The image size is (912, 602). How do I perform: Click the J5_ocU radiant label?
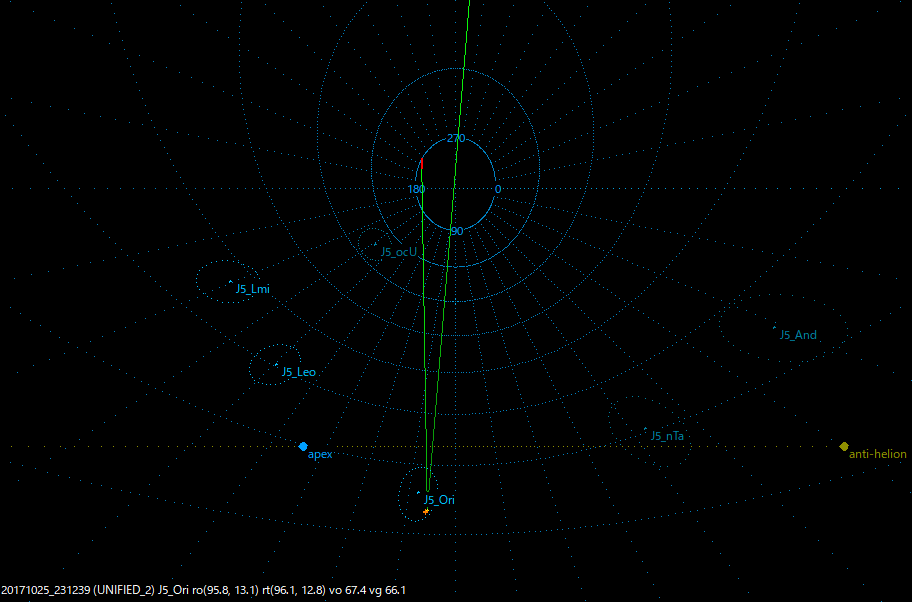click(x=399, y=252)
